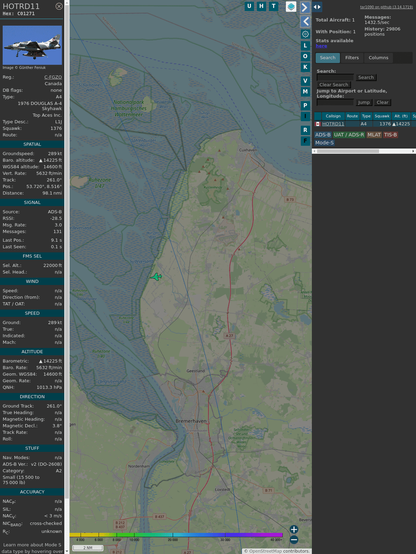The image size is (416, 554).
Task: Click the H map button
Action: [261, 6]
